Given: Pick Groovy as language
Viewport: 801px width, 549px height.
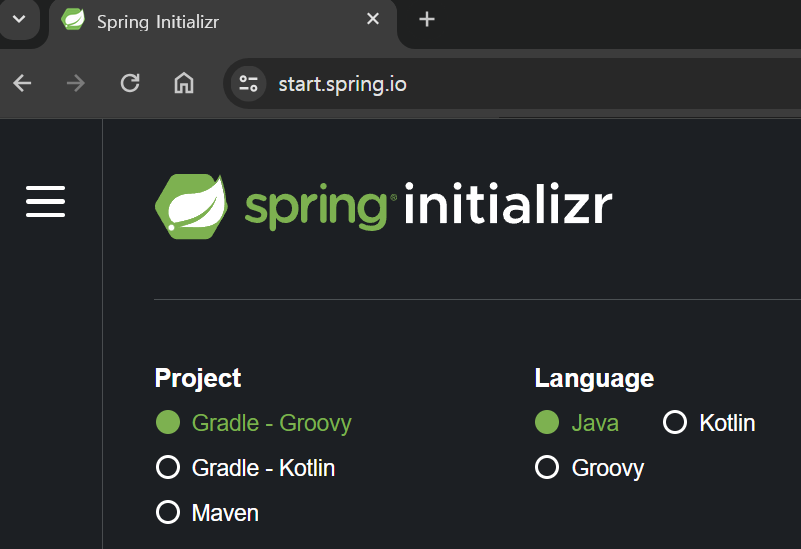Looking at the screenshot, I should click(x=547, y=467).
